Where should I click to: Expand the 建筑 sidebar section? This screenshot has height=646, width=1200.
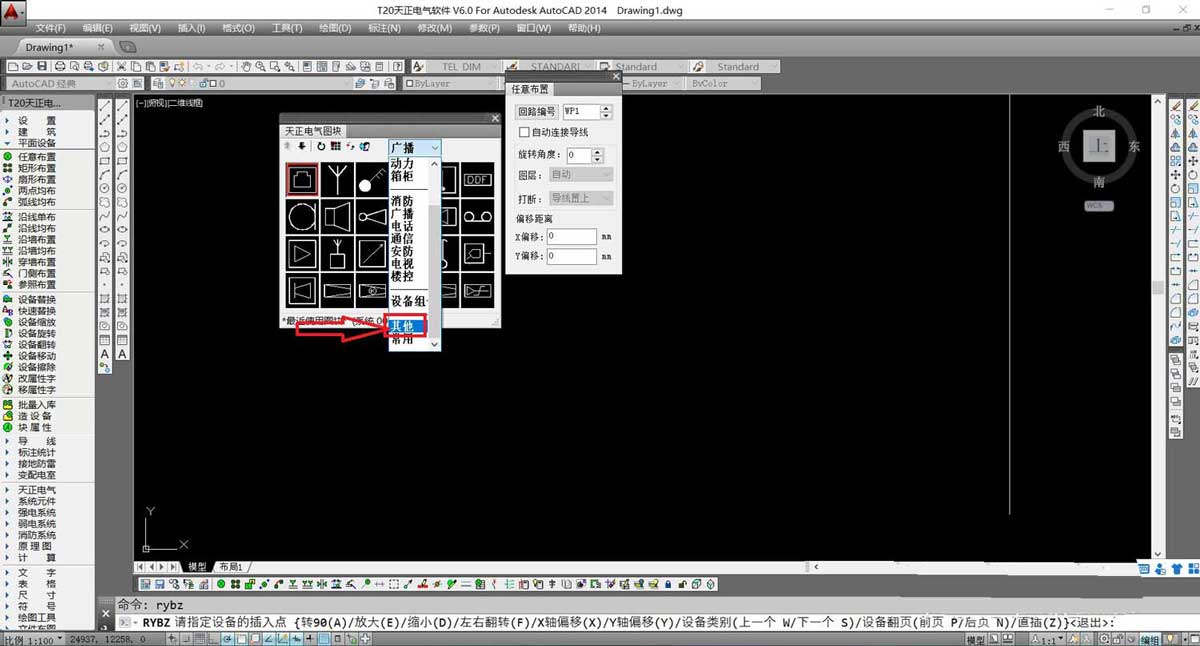(x=36, y=131)
